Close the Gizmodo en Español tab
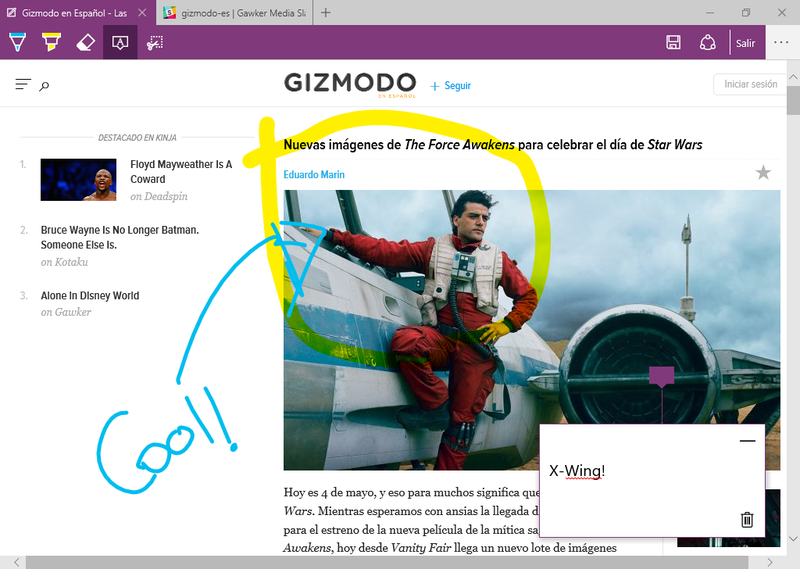This screenshot has width=800, height=569. point(142,13)
